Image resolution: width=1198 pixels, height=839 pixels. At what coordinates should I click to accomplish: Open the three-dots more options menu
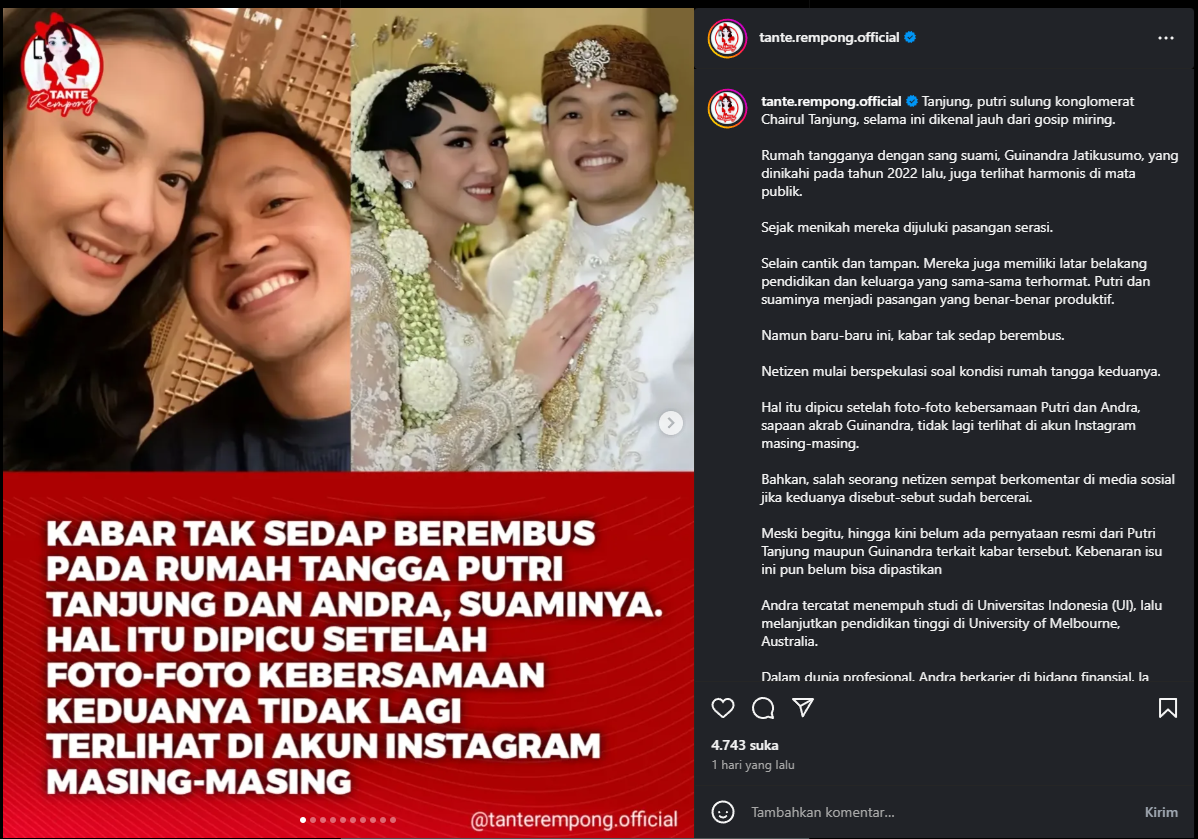point(1165,38)
